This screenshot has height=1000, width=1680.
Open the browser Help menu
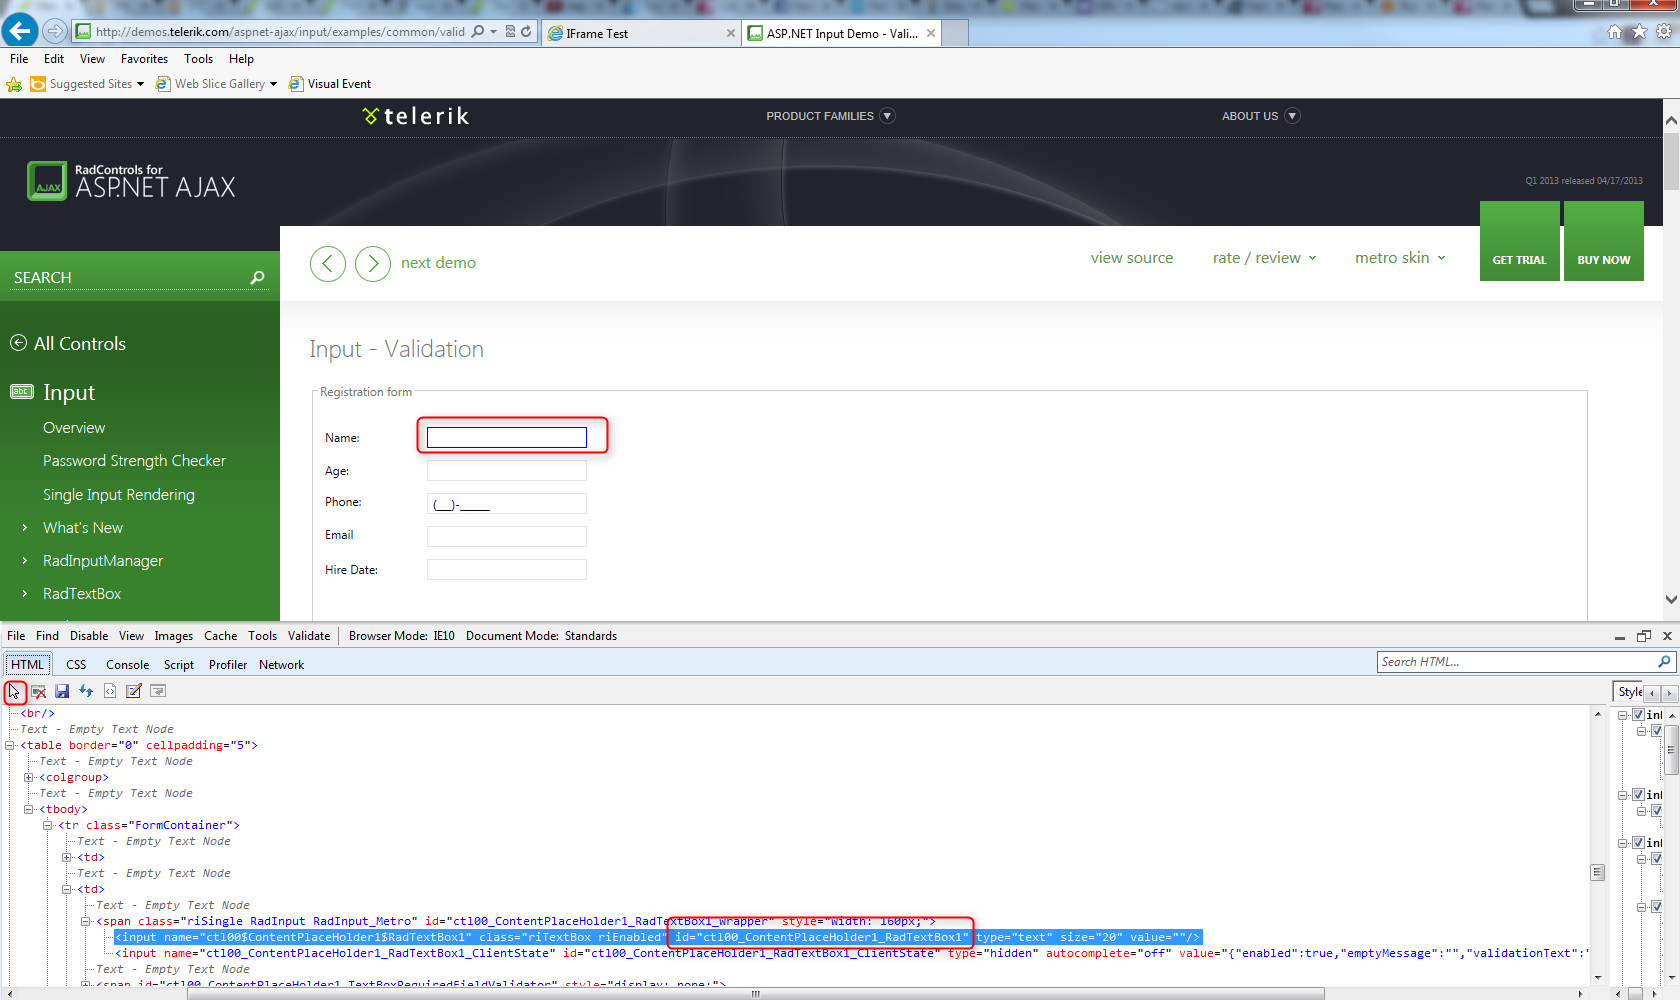click(x=241, y=59)
